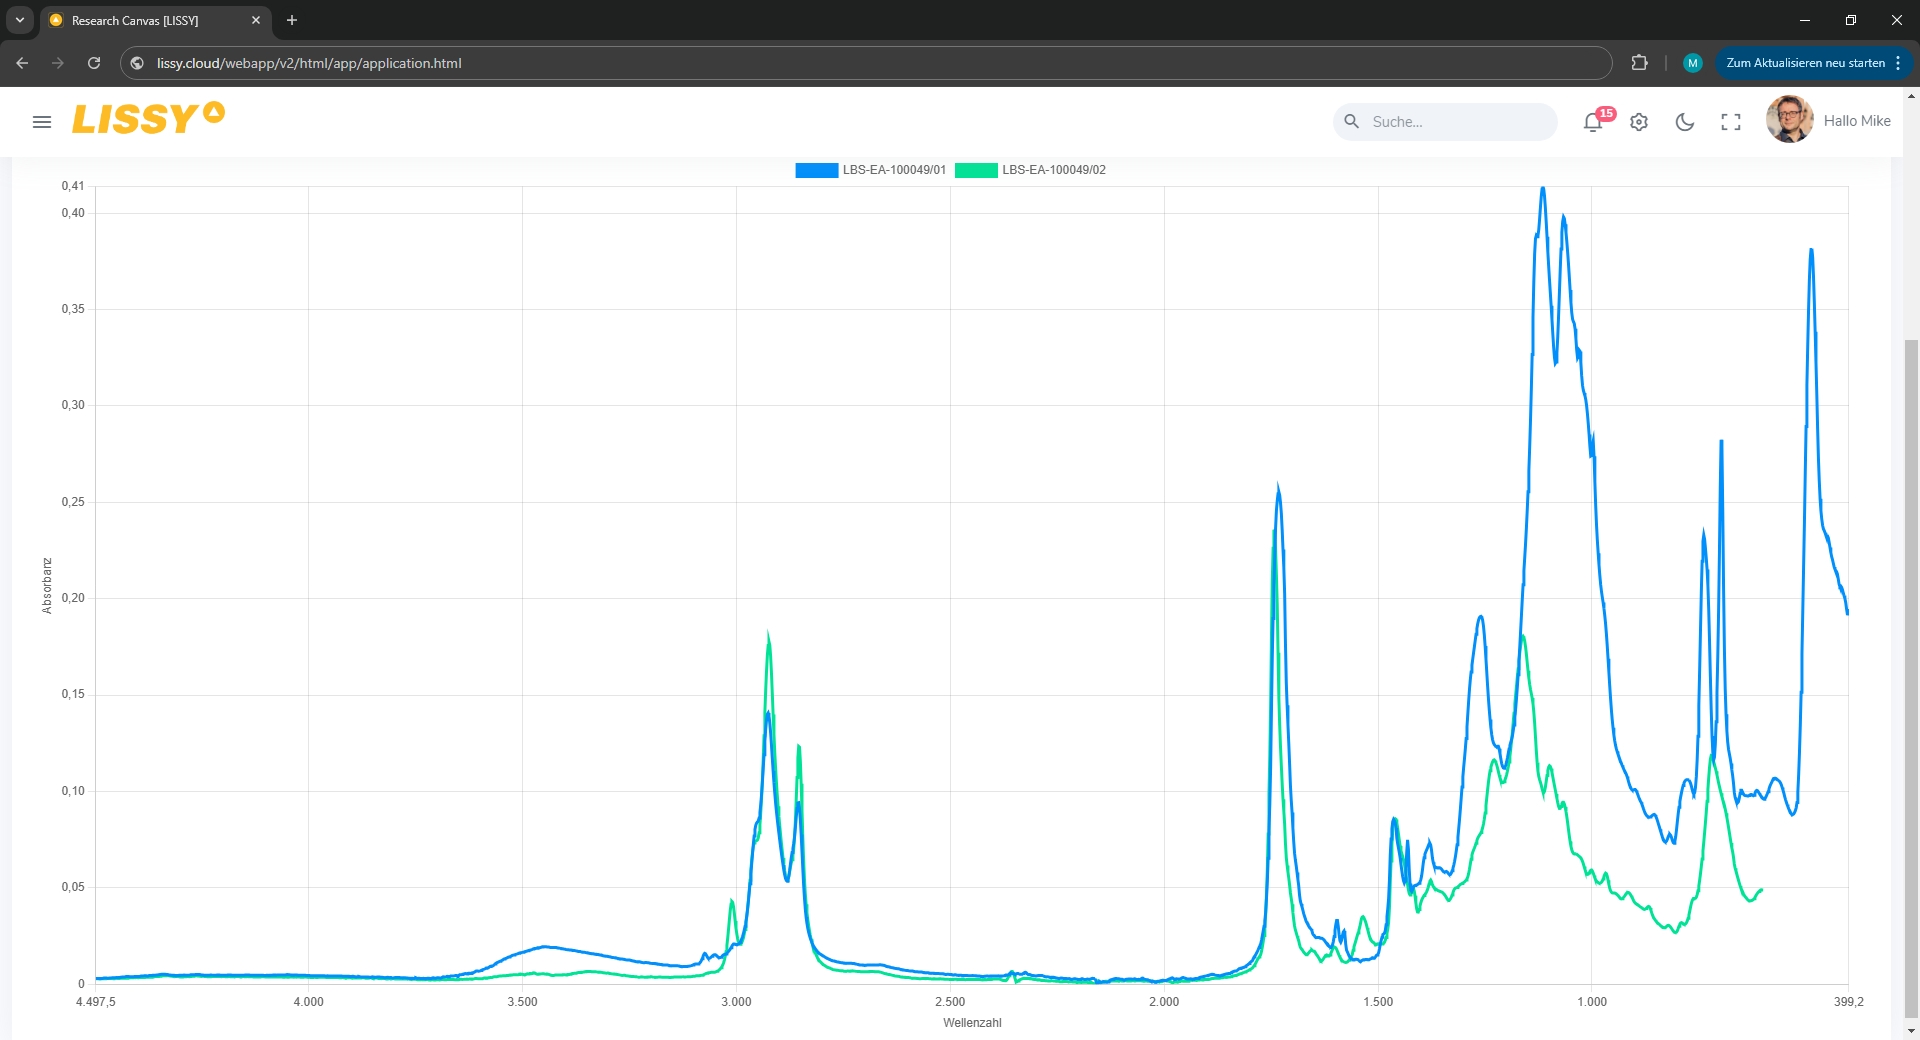Open the notifications bell

[x=1594, y=122]
